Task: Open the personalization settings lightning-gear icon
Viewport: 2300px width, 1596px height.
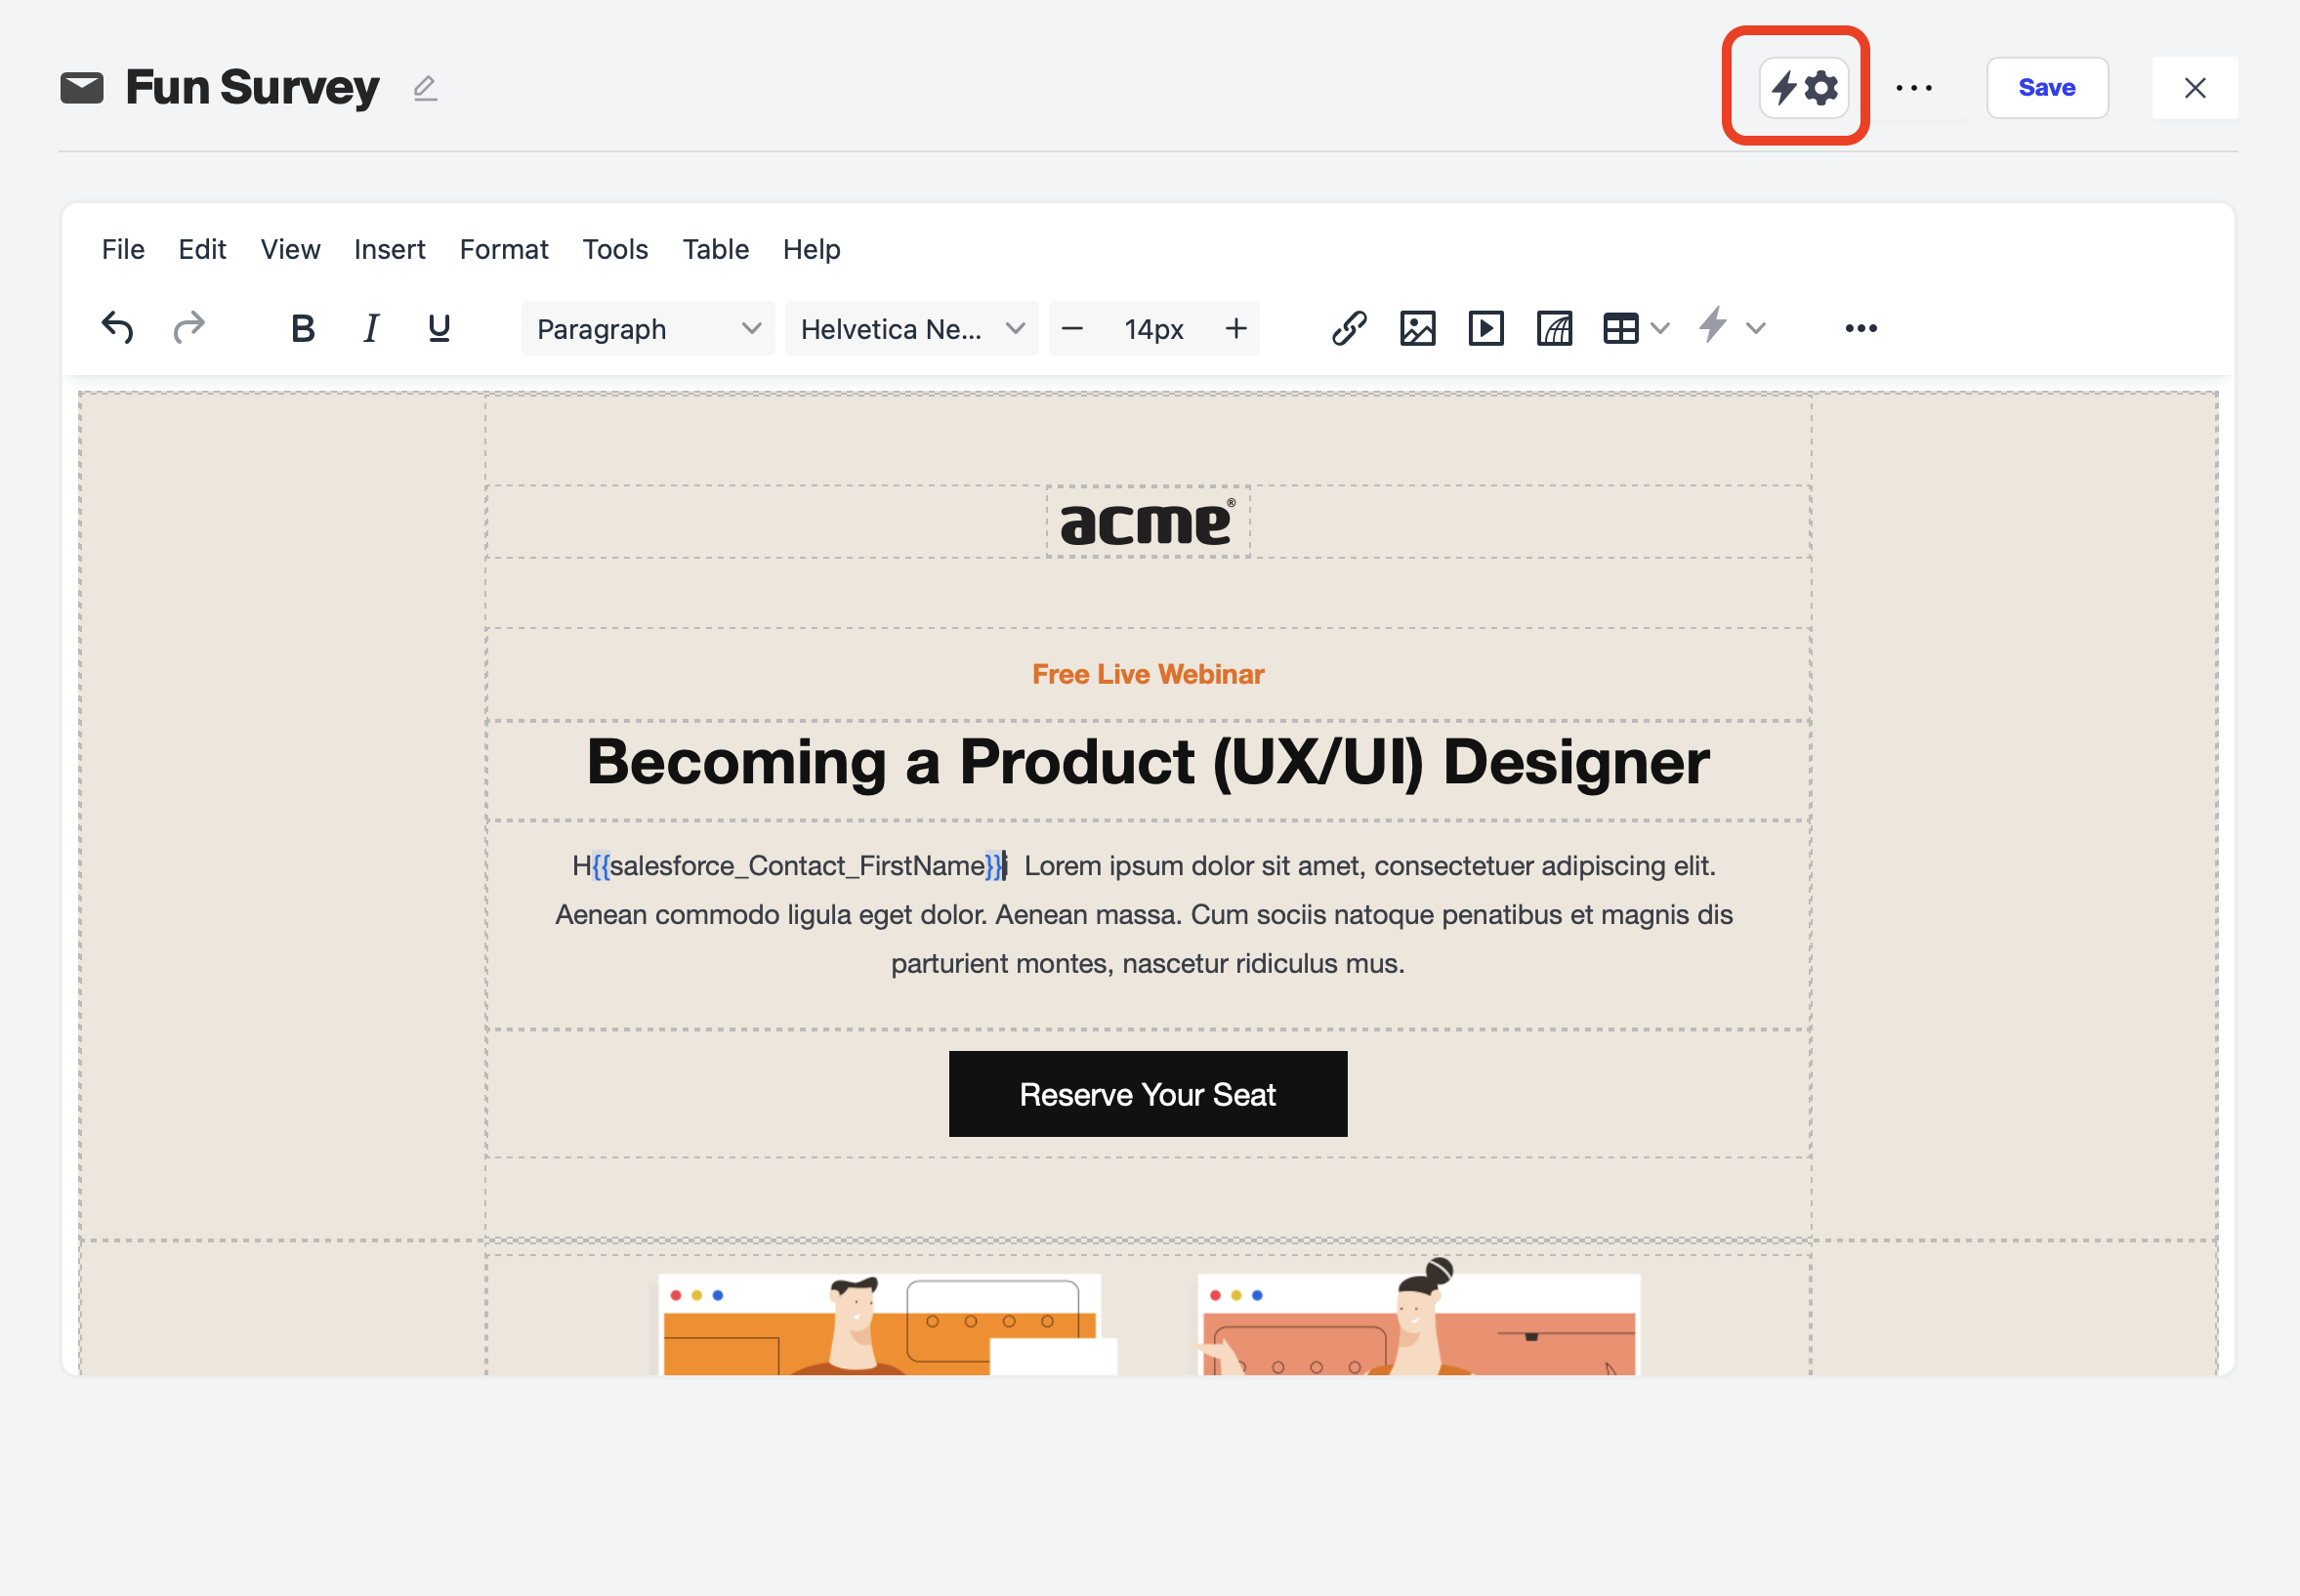Action: pos(1803,88)
